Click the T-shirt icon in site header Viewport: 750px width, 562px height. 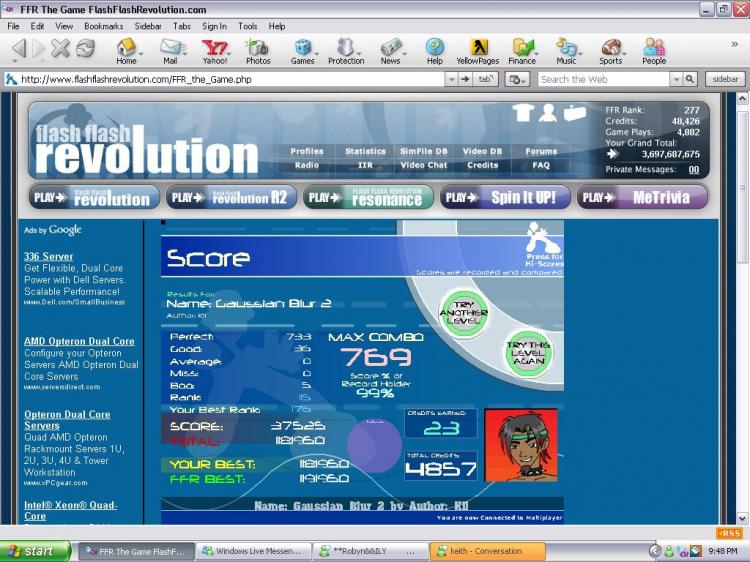click(522, 112)
